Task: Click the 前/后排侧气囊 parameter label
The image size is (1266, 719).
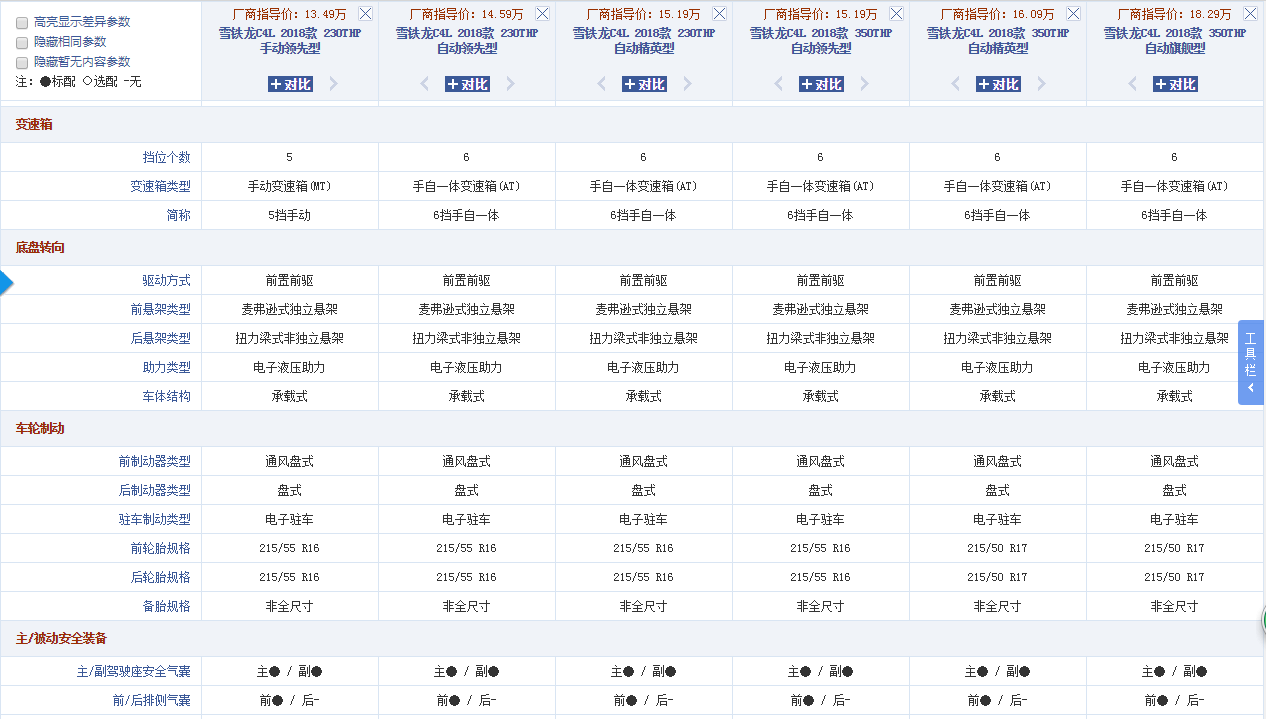Action: [x=151, y=701]
